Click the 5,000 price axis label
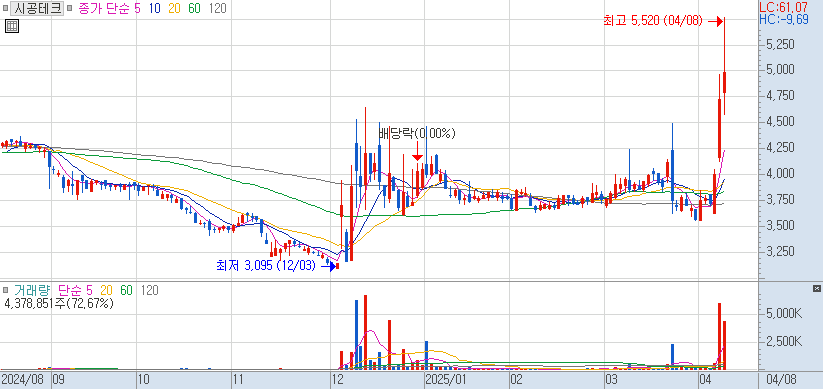Viewport: 823px width, 389px height. click(779, 70)
